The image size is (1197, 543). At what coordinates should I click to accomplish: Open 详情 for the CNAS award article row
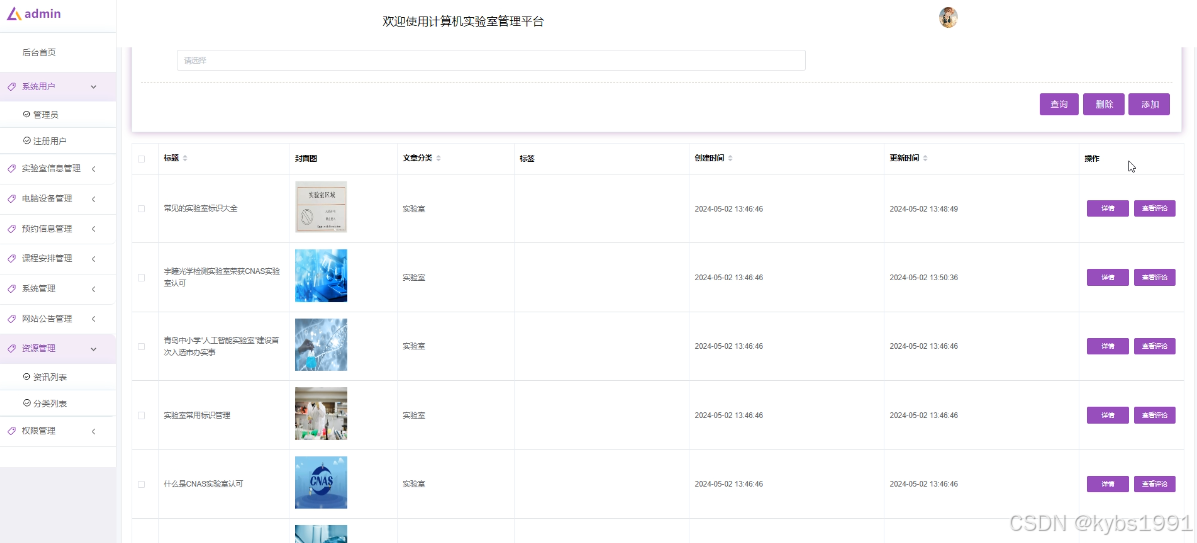pos(1108,277)
